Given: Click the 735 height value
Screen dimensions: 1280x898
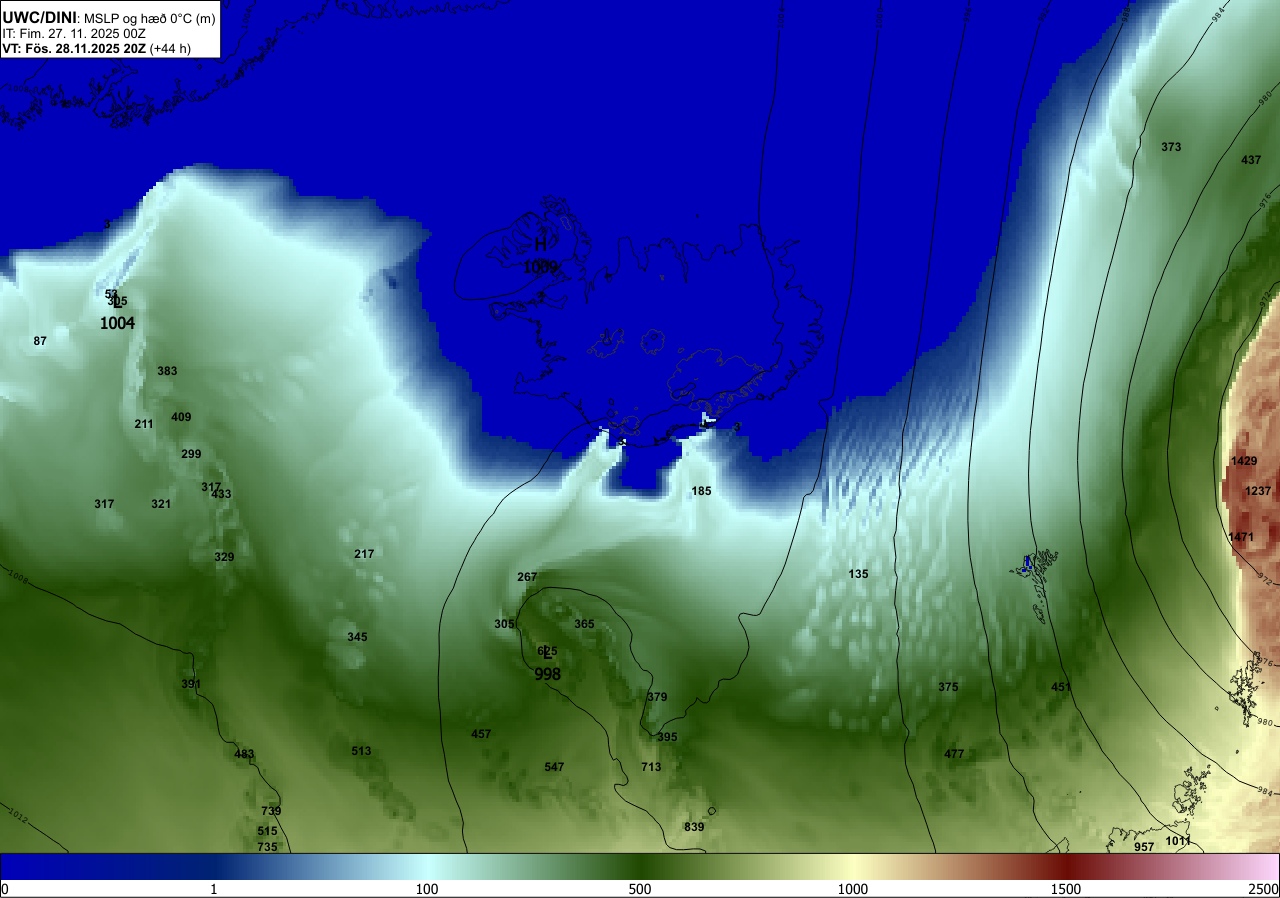Looking at the screenshot, I should [267, 847].
